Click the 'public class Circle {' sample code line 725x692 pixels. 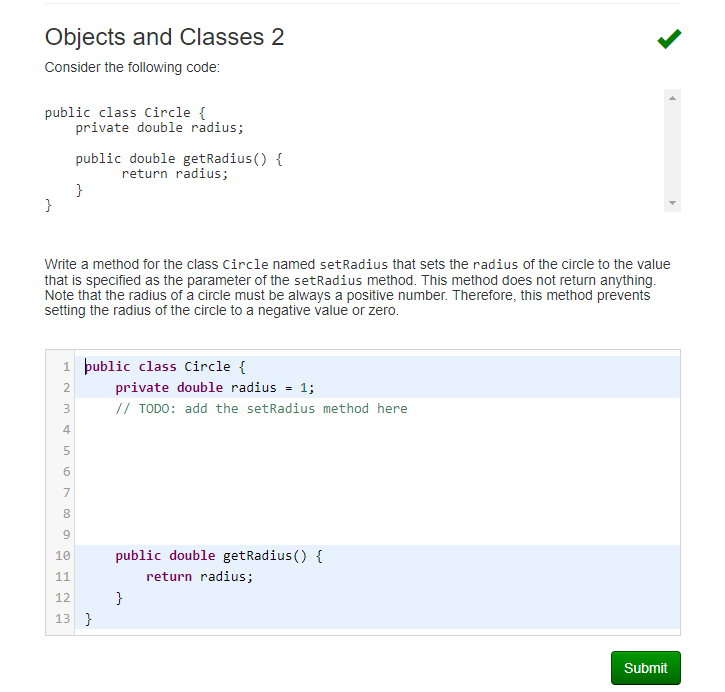pyautogui.click(x=125, y=113)
